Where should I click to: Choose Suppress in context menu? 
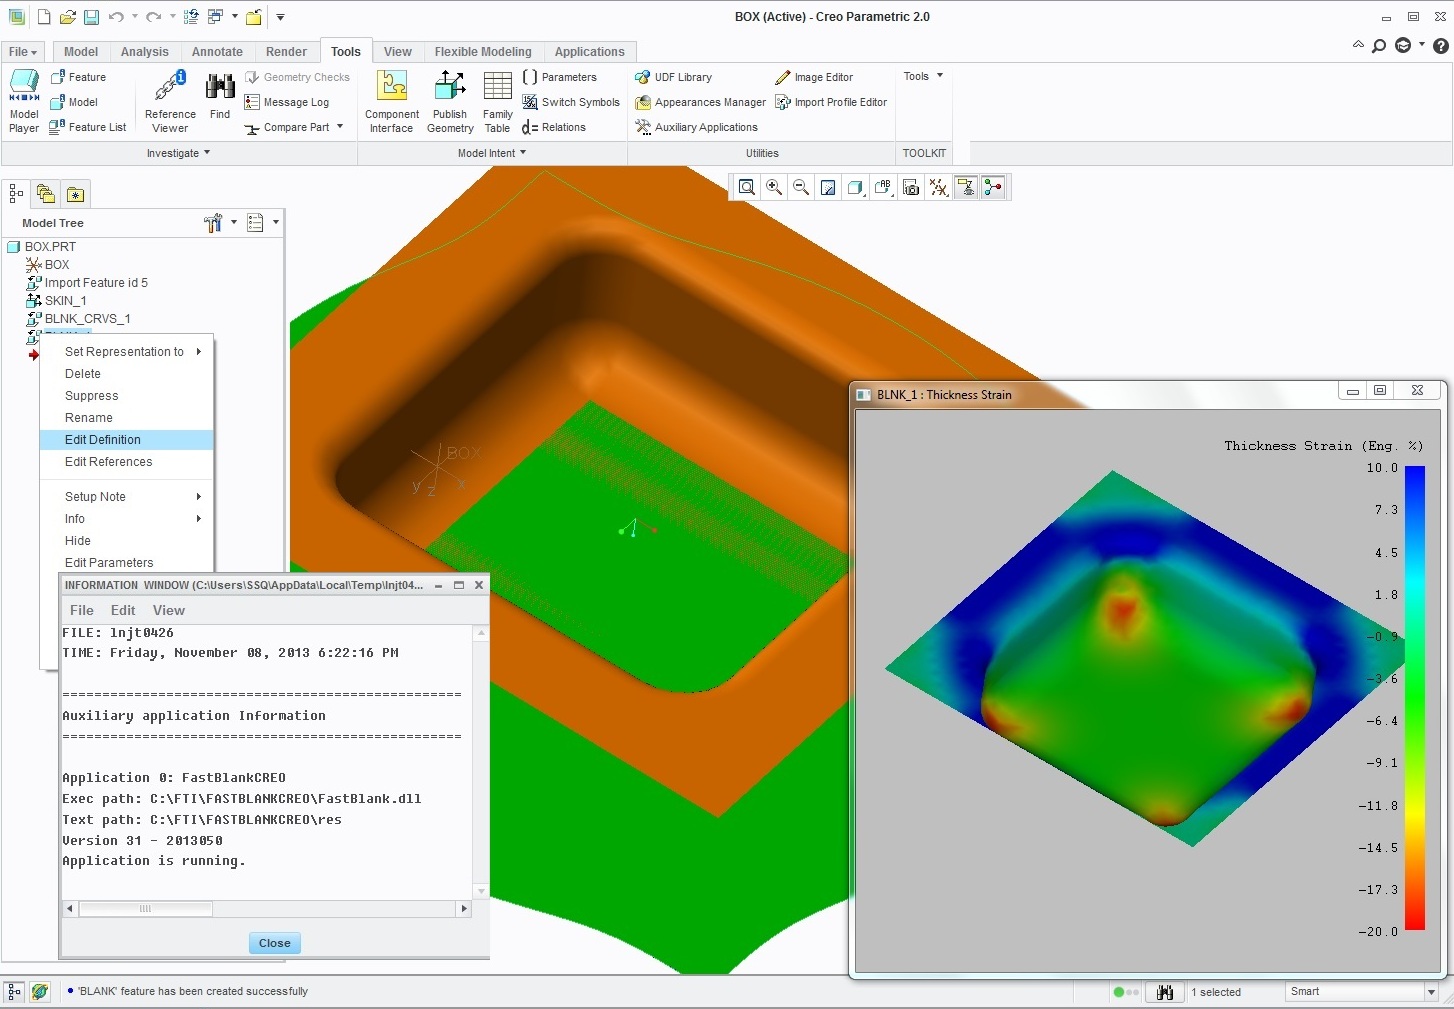tap(126, 396)
